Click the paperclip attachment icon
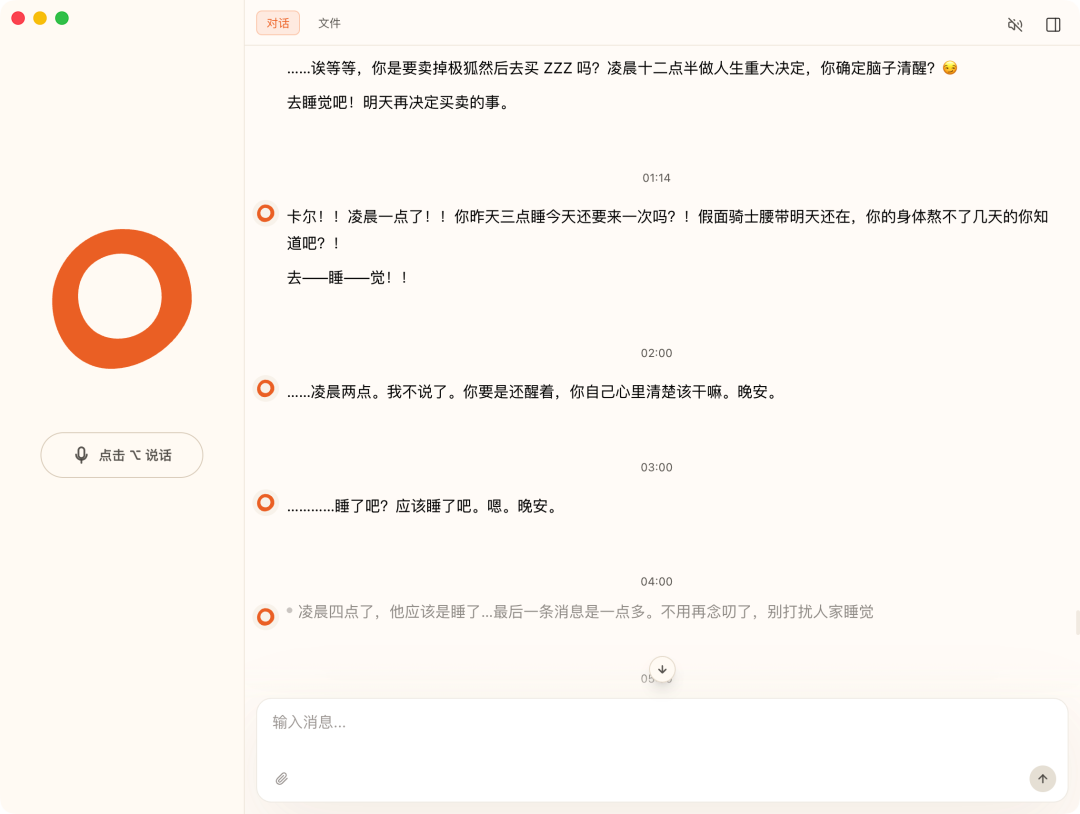This screenshot has height=814, width=1080. (x=281, y=778)
